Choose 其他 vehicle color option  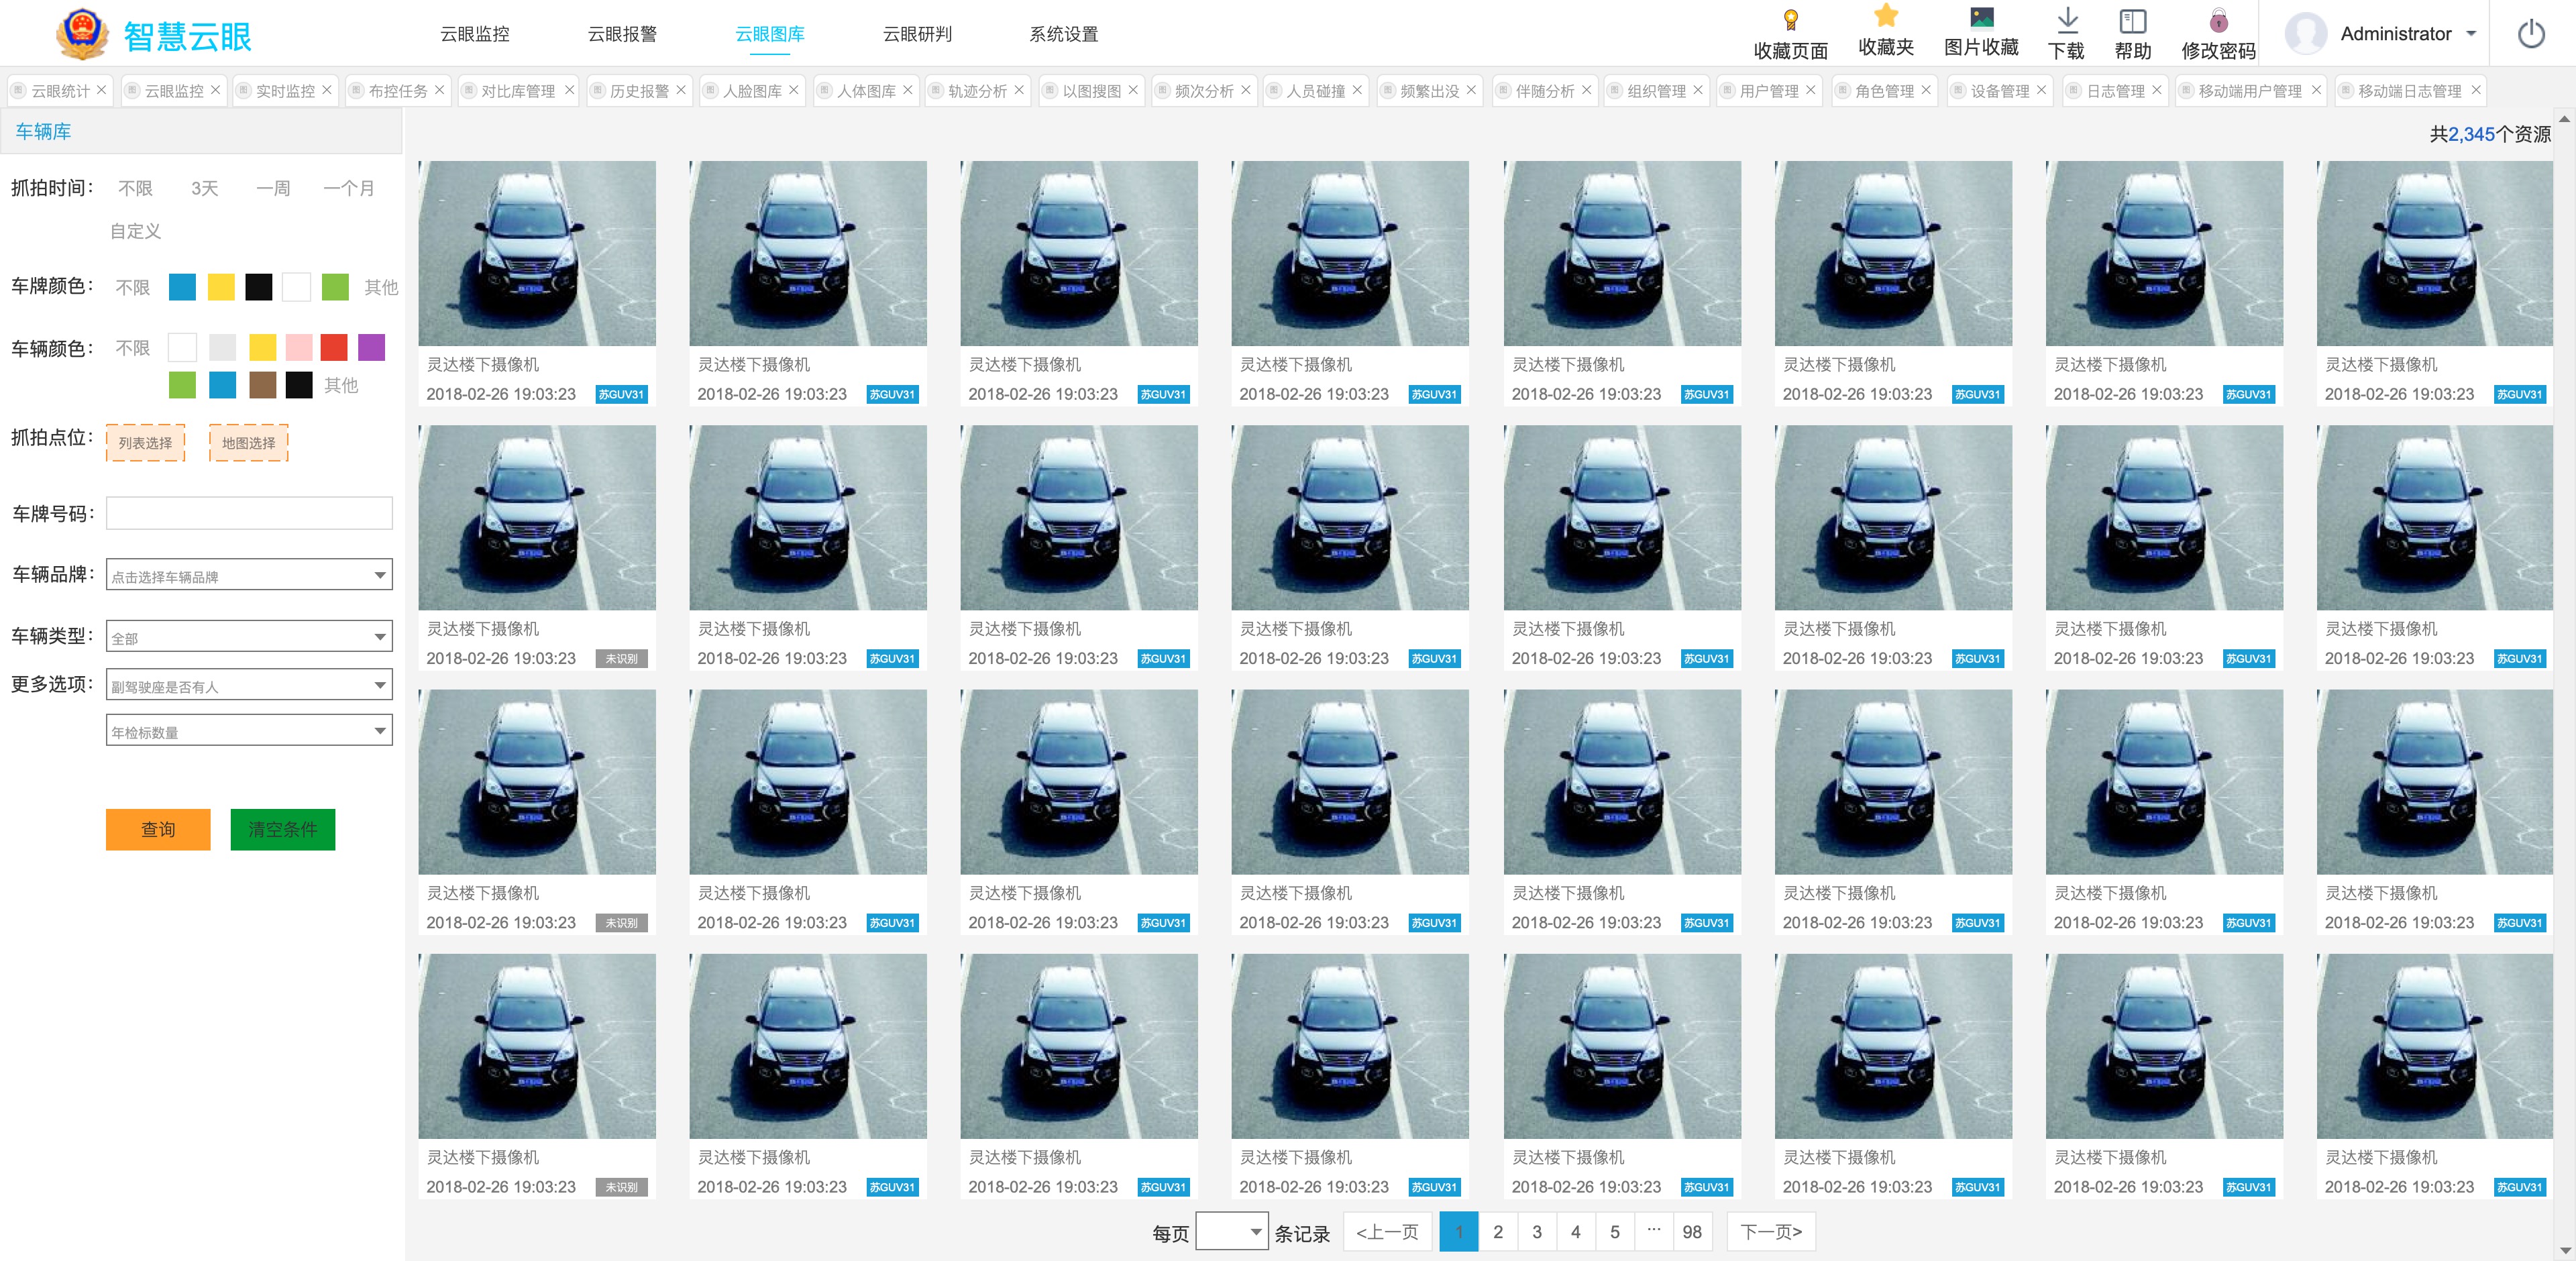(341, 385)
